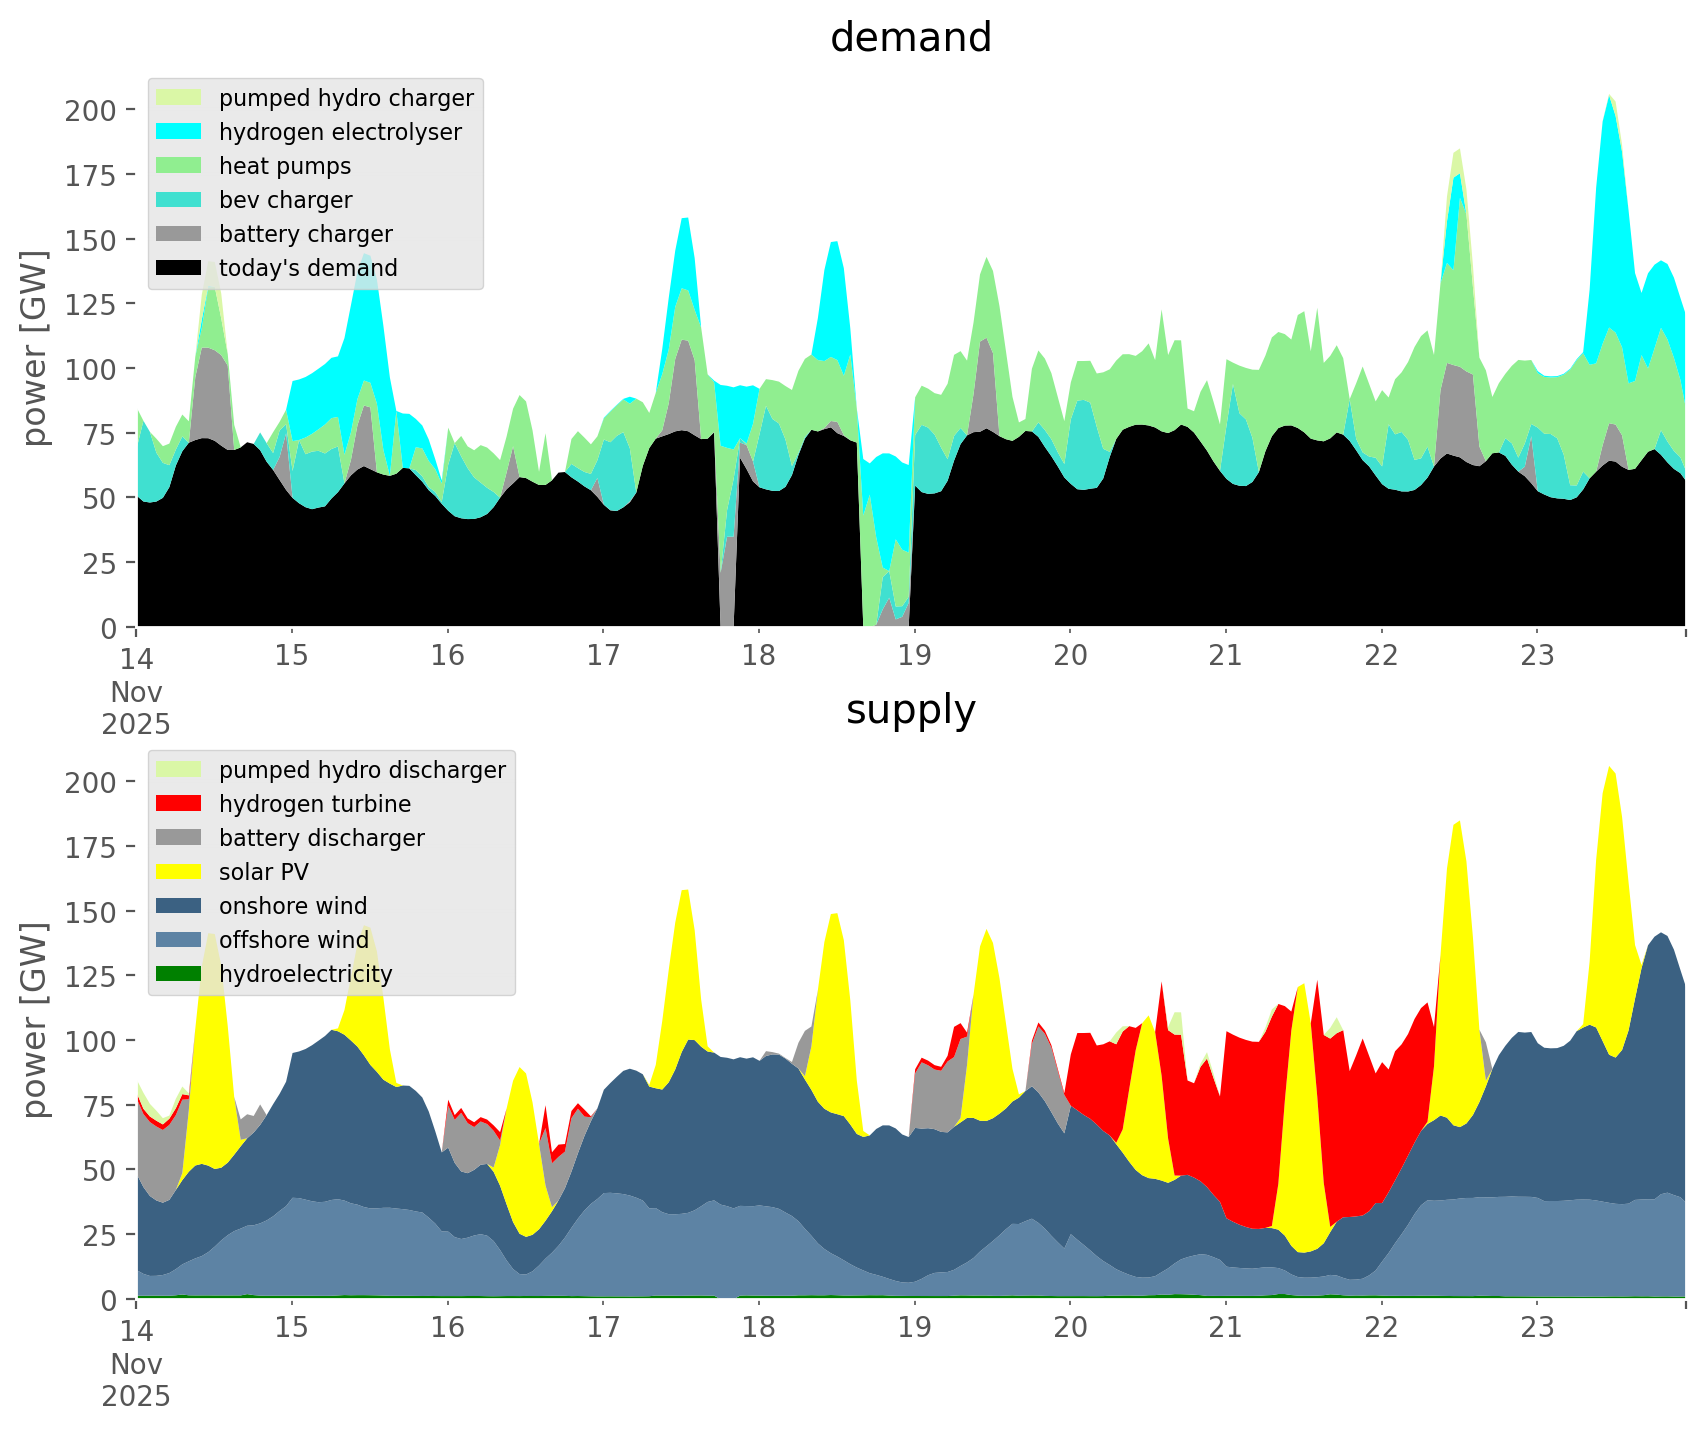Click the battery discharger legend label
This screenshot has height=1431, width=1706.
point(321,838)
